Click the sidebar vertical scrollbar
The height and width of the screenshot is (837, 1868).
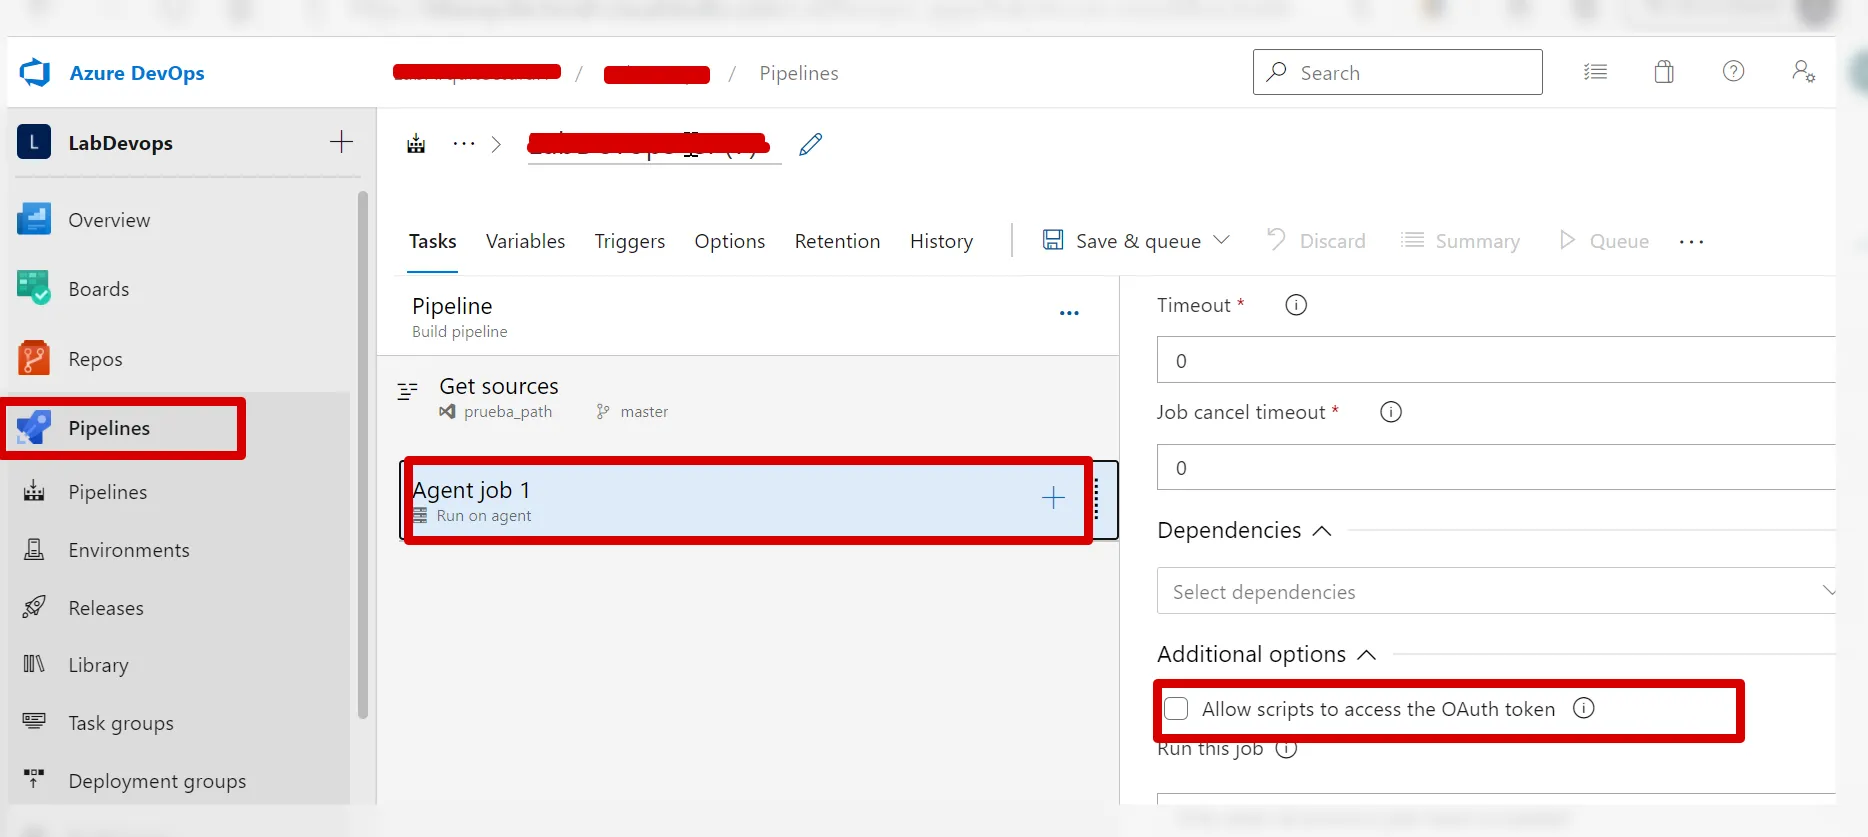coord(362,454)
